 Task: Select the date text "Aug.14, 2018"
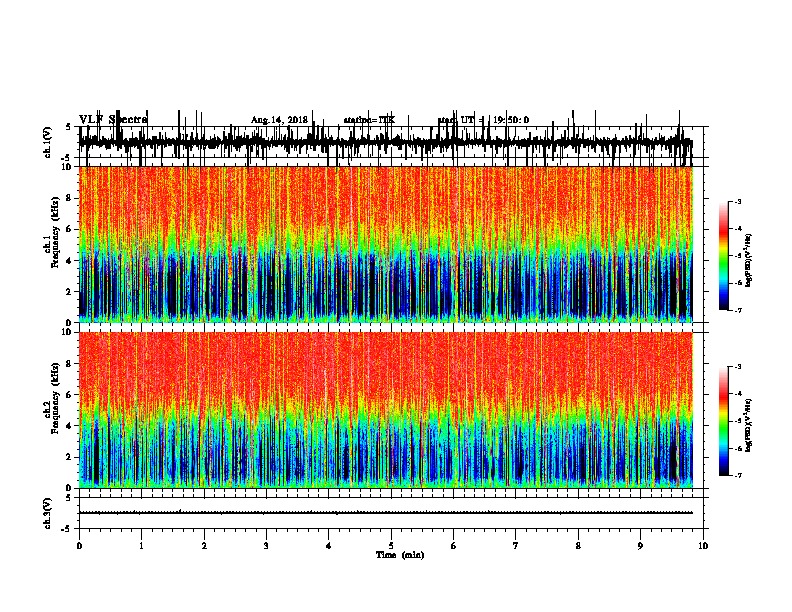click(x=279, y=120)
